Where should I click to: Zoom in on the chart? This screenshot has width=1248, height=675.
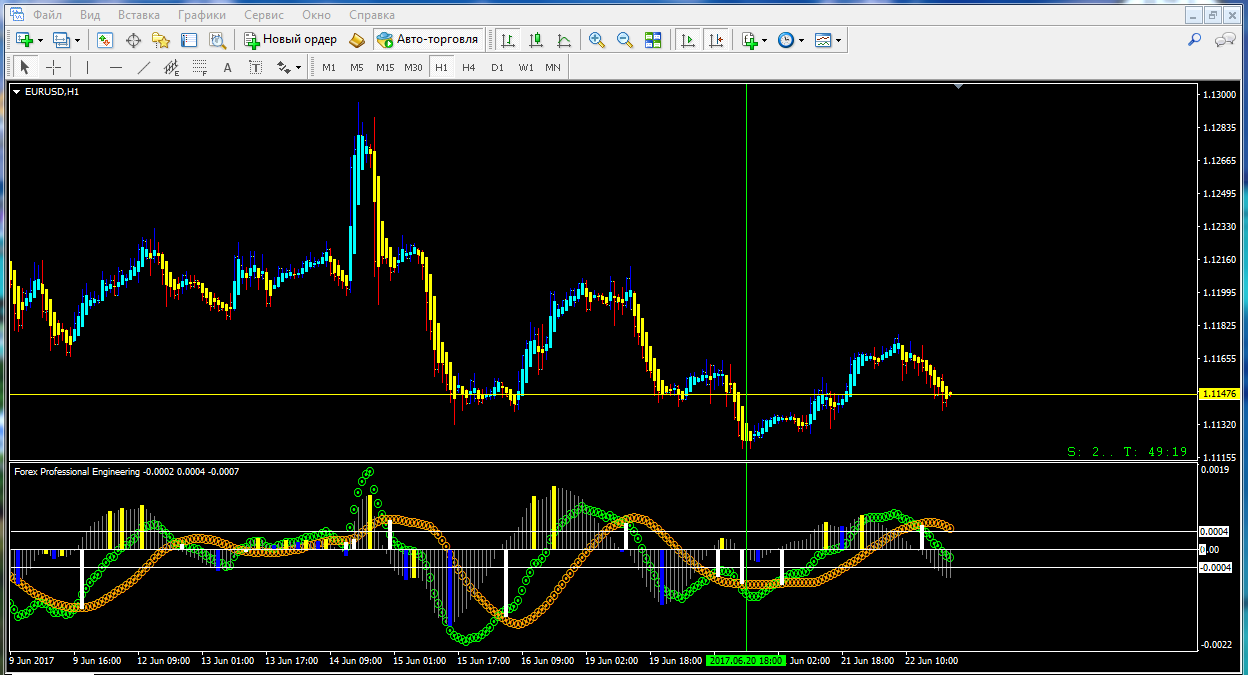click(x=597, y=40)
